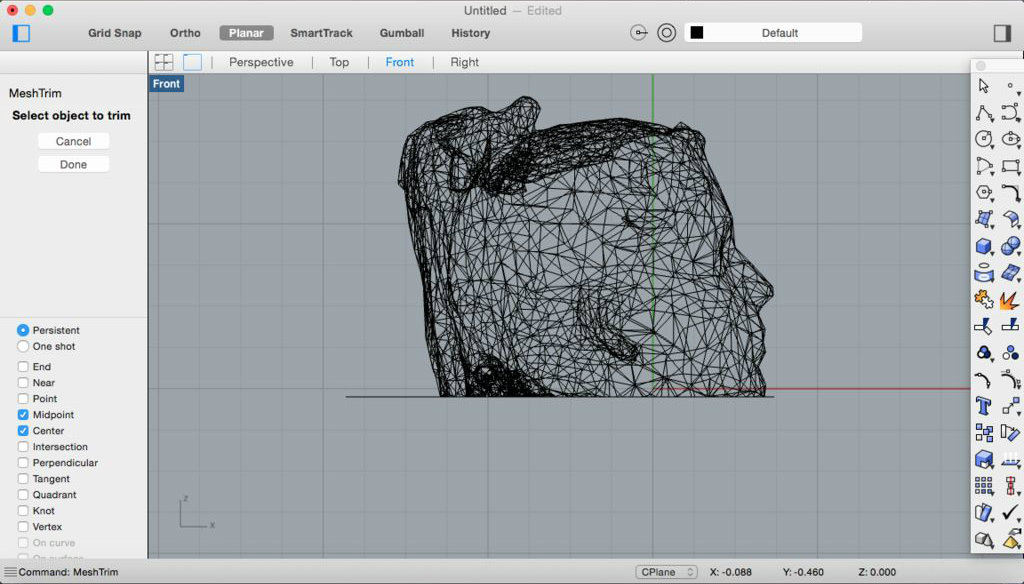Enable the End object snap
Image resolution: width=1024 pixels, height=584 pixels.
[23, 367]
